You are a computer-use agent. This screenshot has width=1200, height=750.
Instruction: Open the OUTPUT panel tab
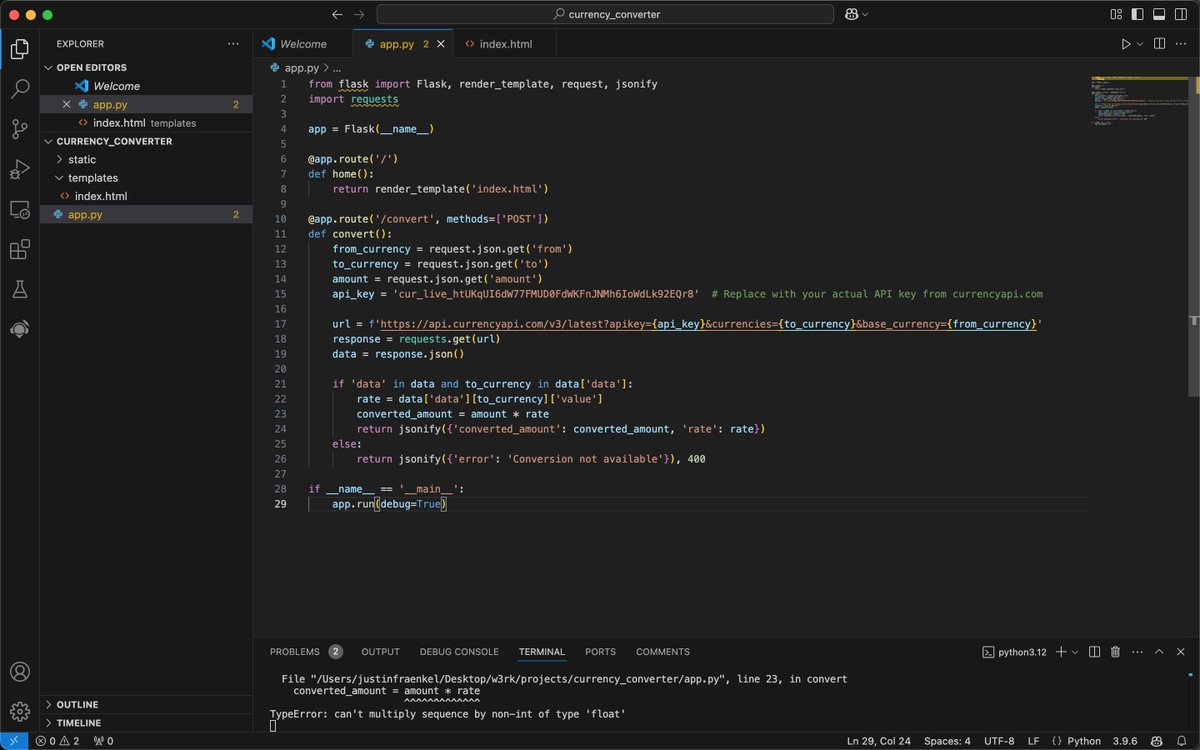pos(380,652)
